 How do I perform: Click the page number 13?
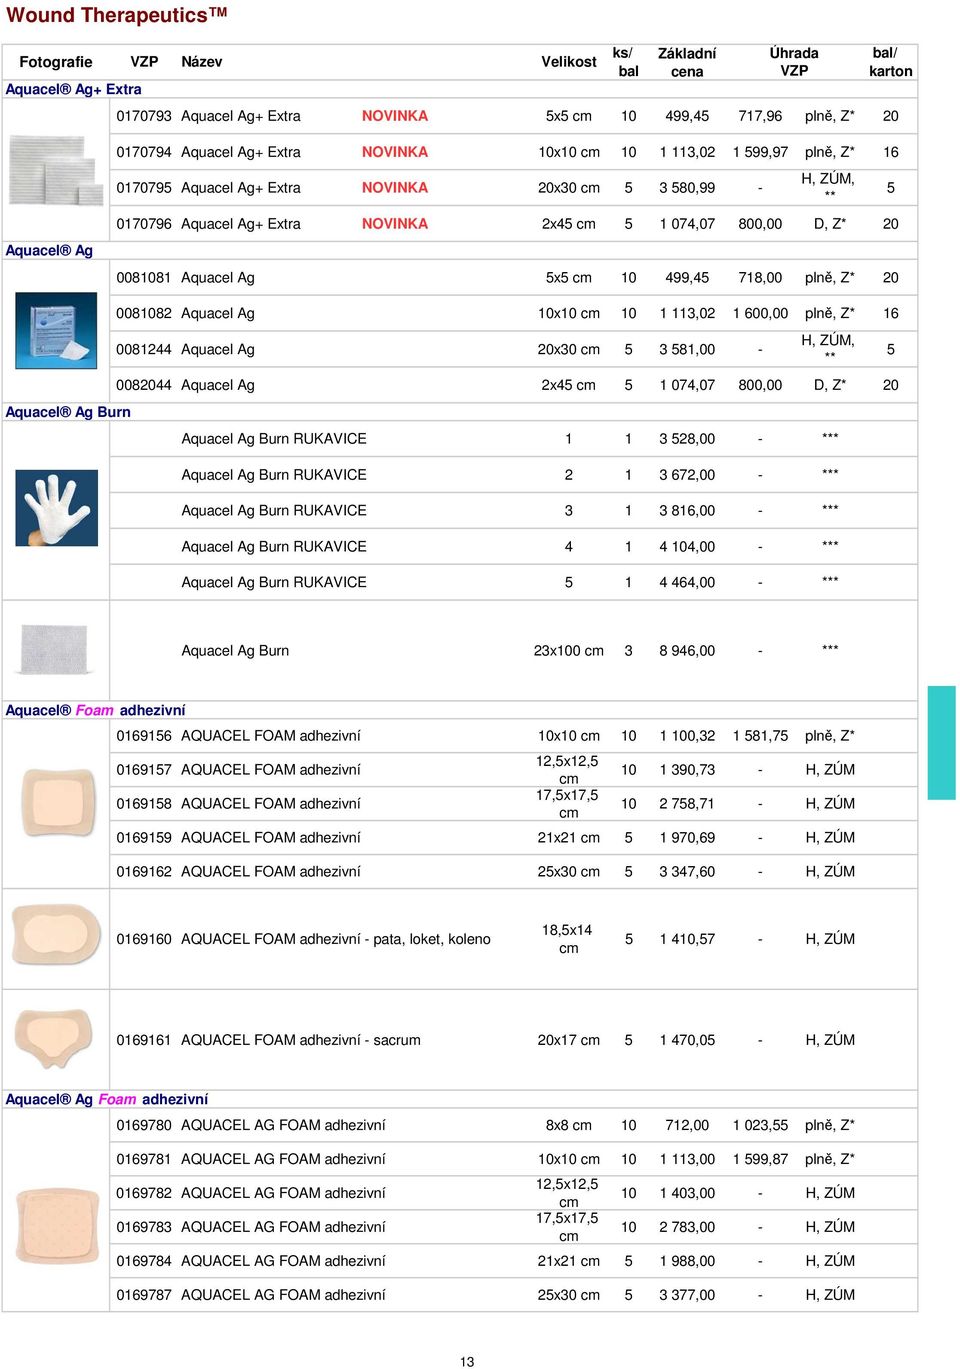[x=467, y=1362]
